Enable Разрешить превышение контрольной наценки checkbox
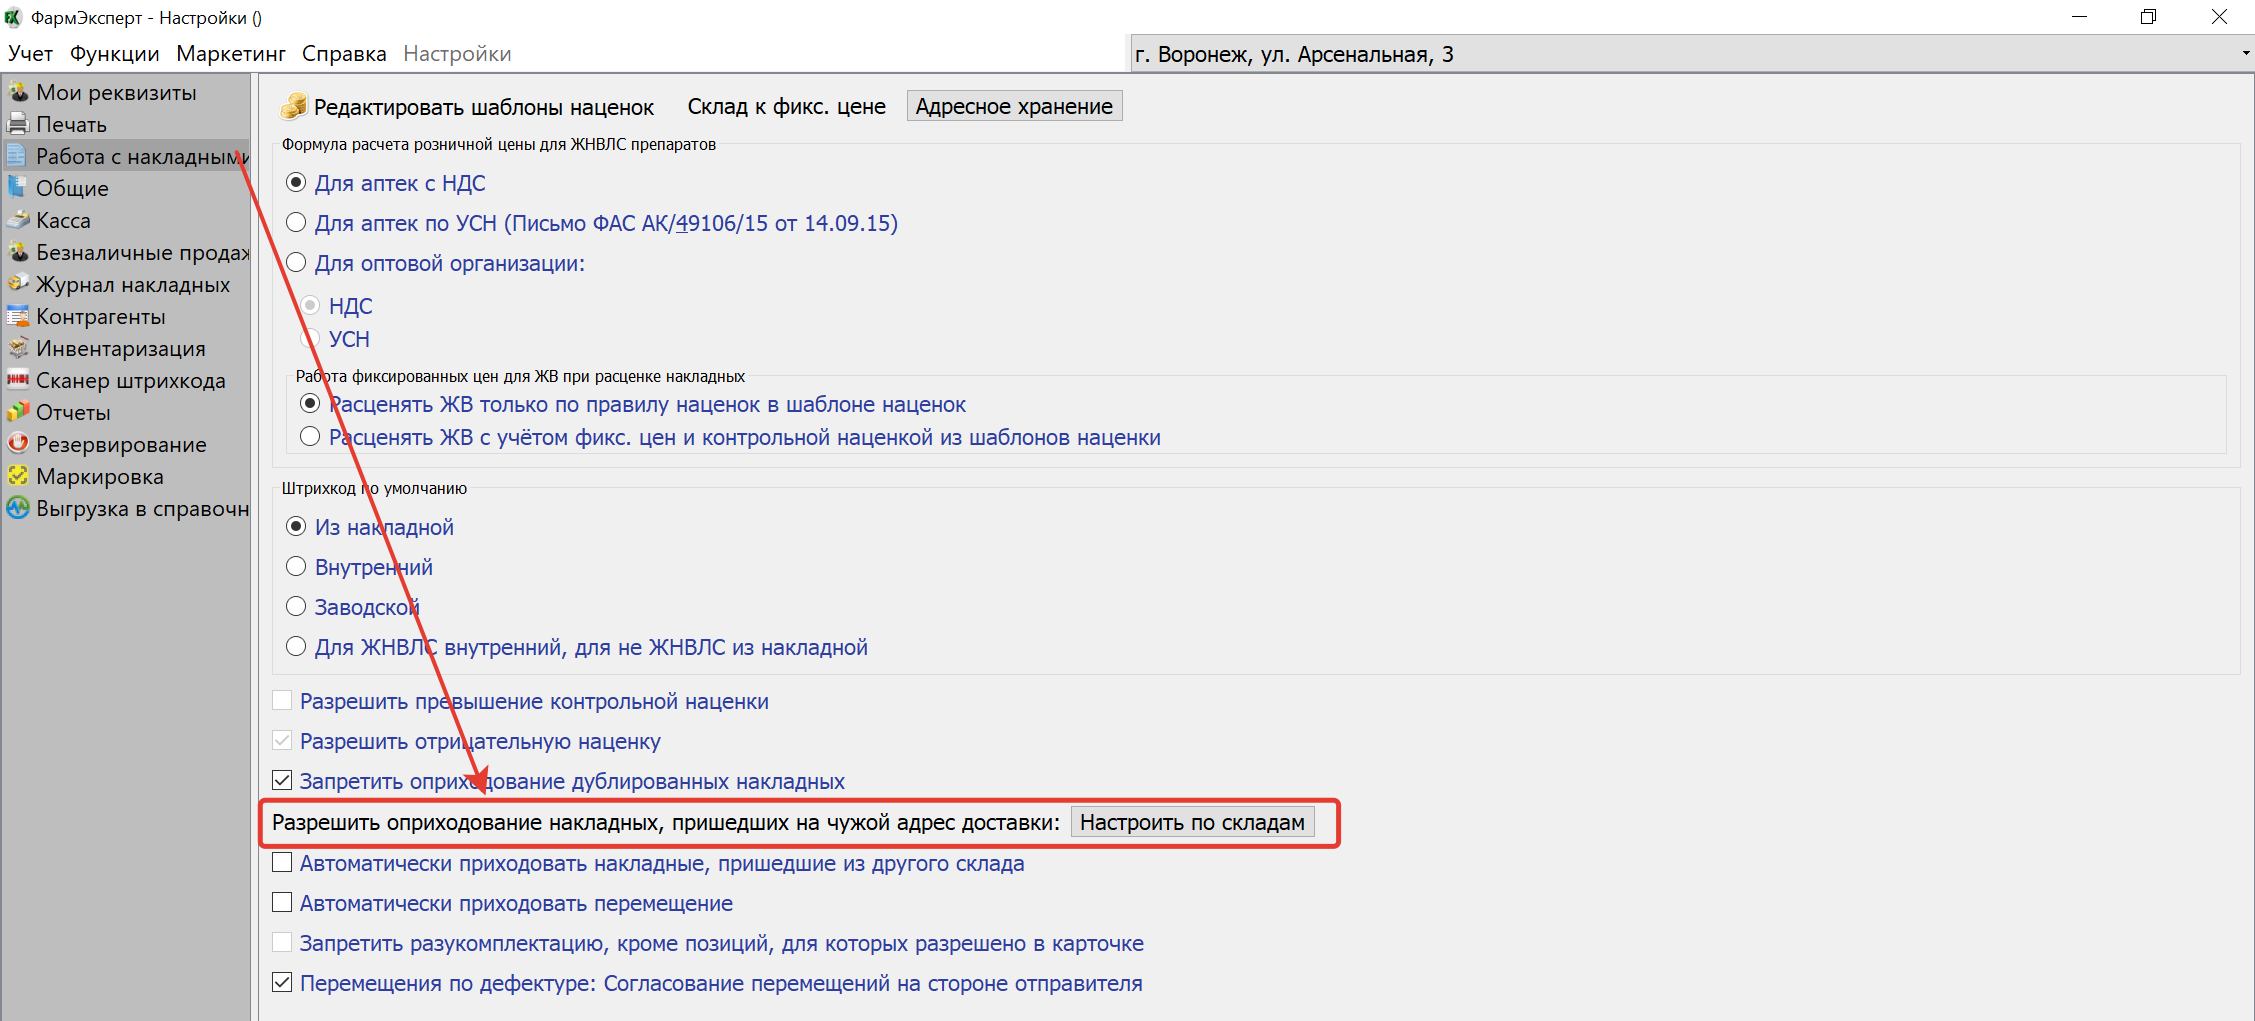The height and width of the screenshot is (1021, 2255). pos(283,701)
